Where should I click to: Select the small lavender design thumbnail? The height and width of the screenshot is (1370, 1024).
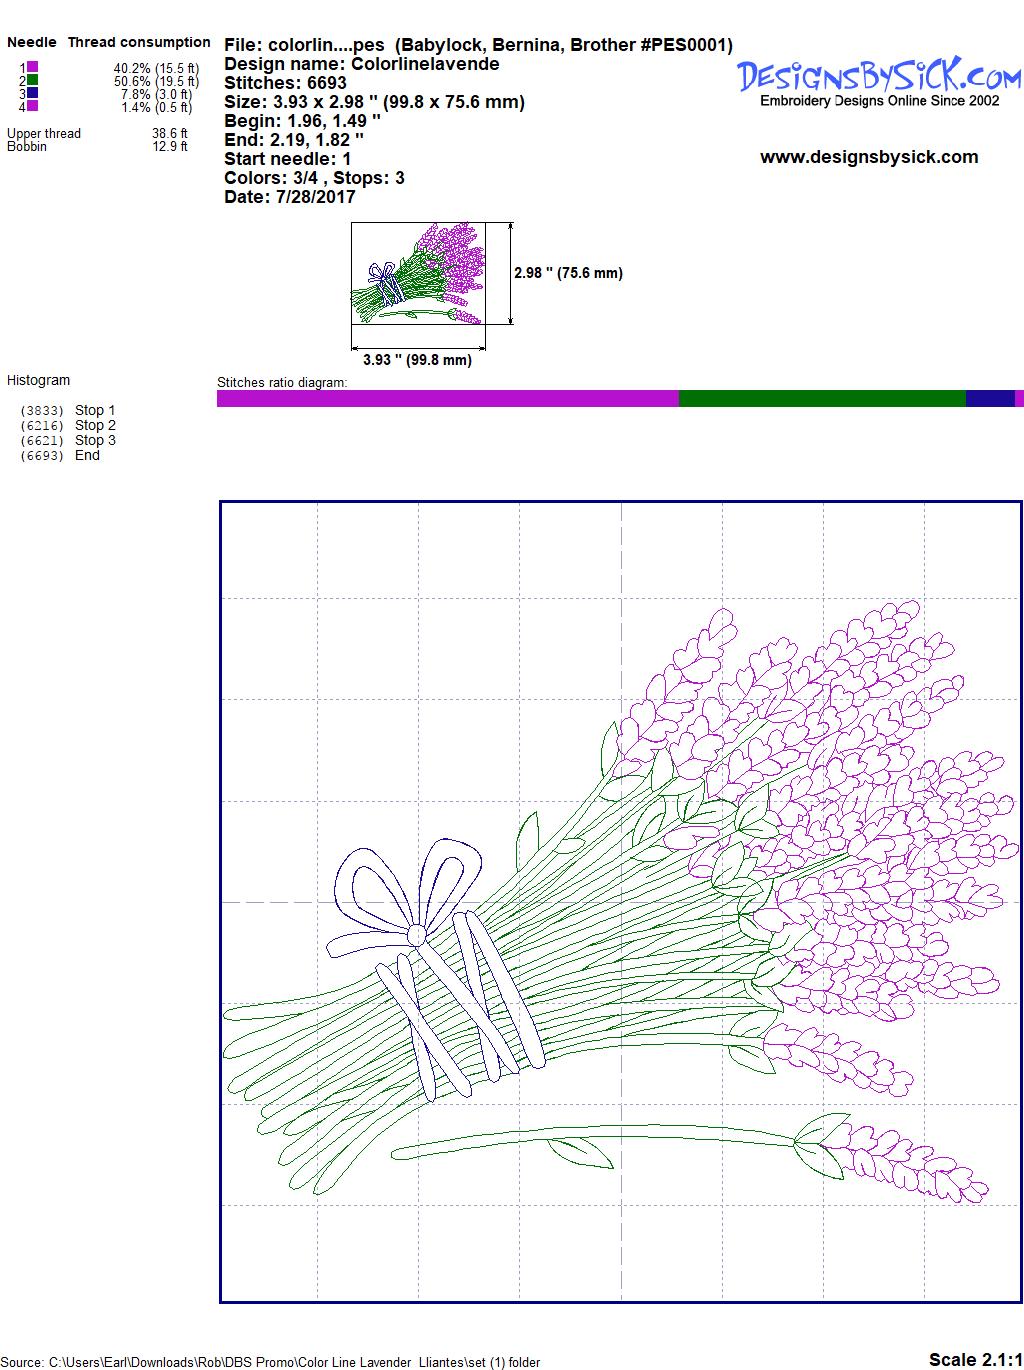point(418,273)
